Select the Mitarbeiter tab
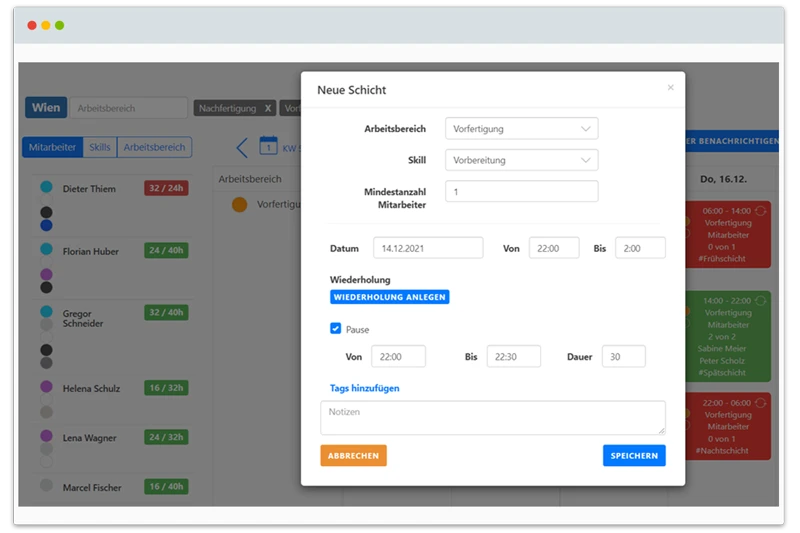Image resolution: width=800 pixels, height=533 pixels. click(52, 147)
